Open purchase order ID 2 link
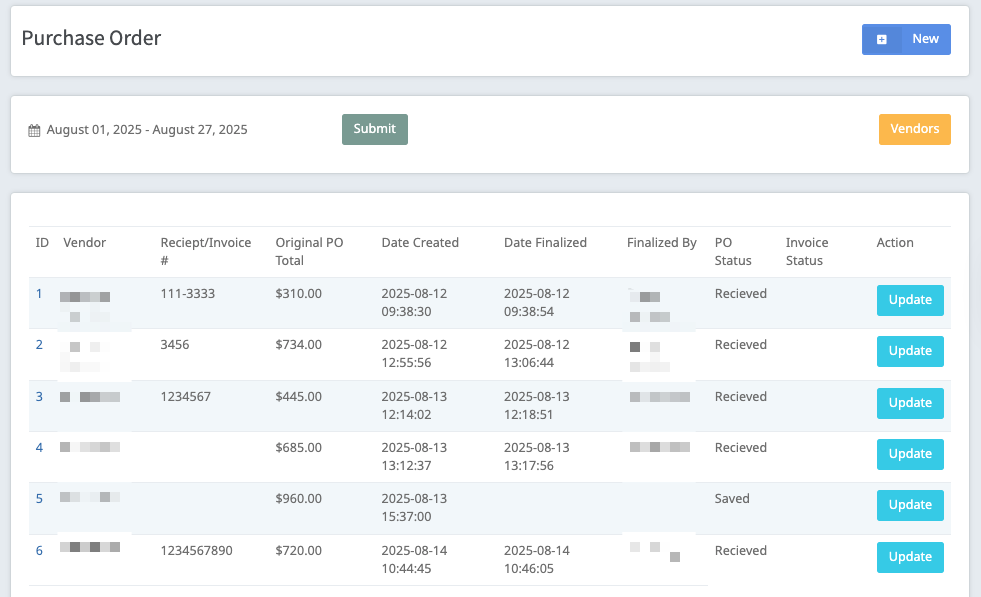 (x=40, y=345)
